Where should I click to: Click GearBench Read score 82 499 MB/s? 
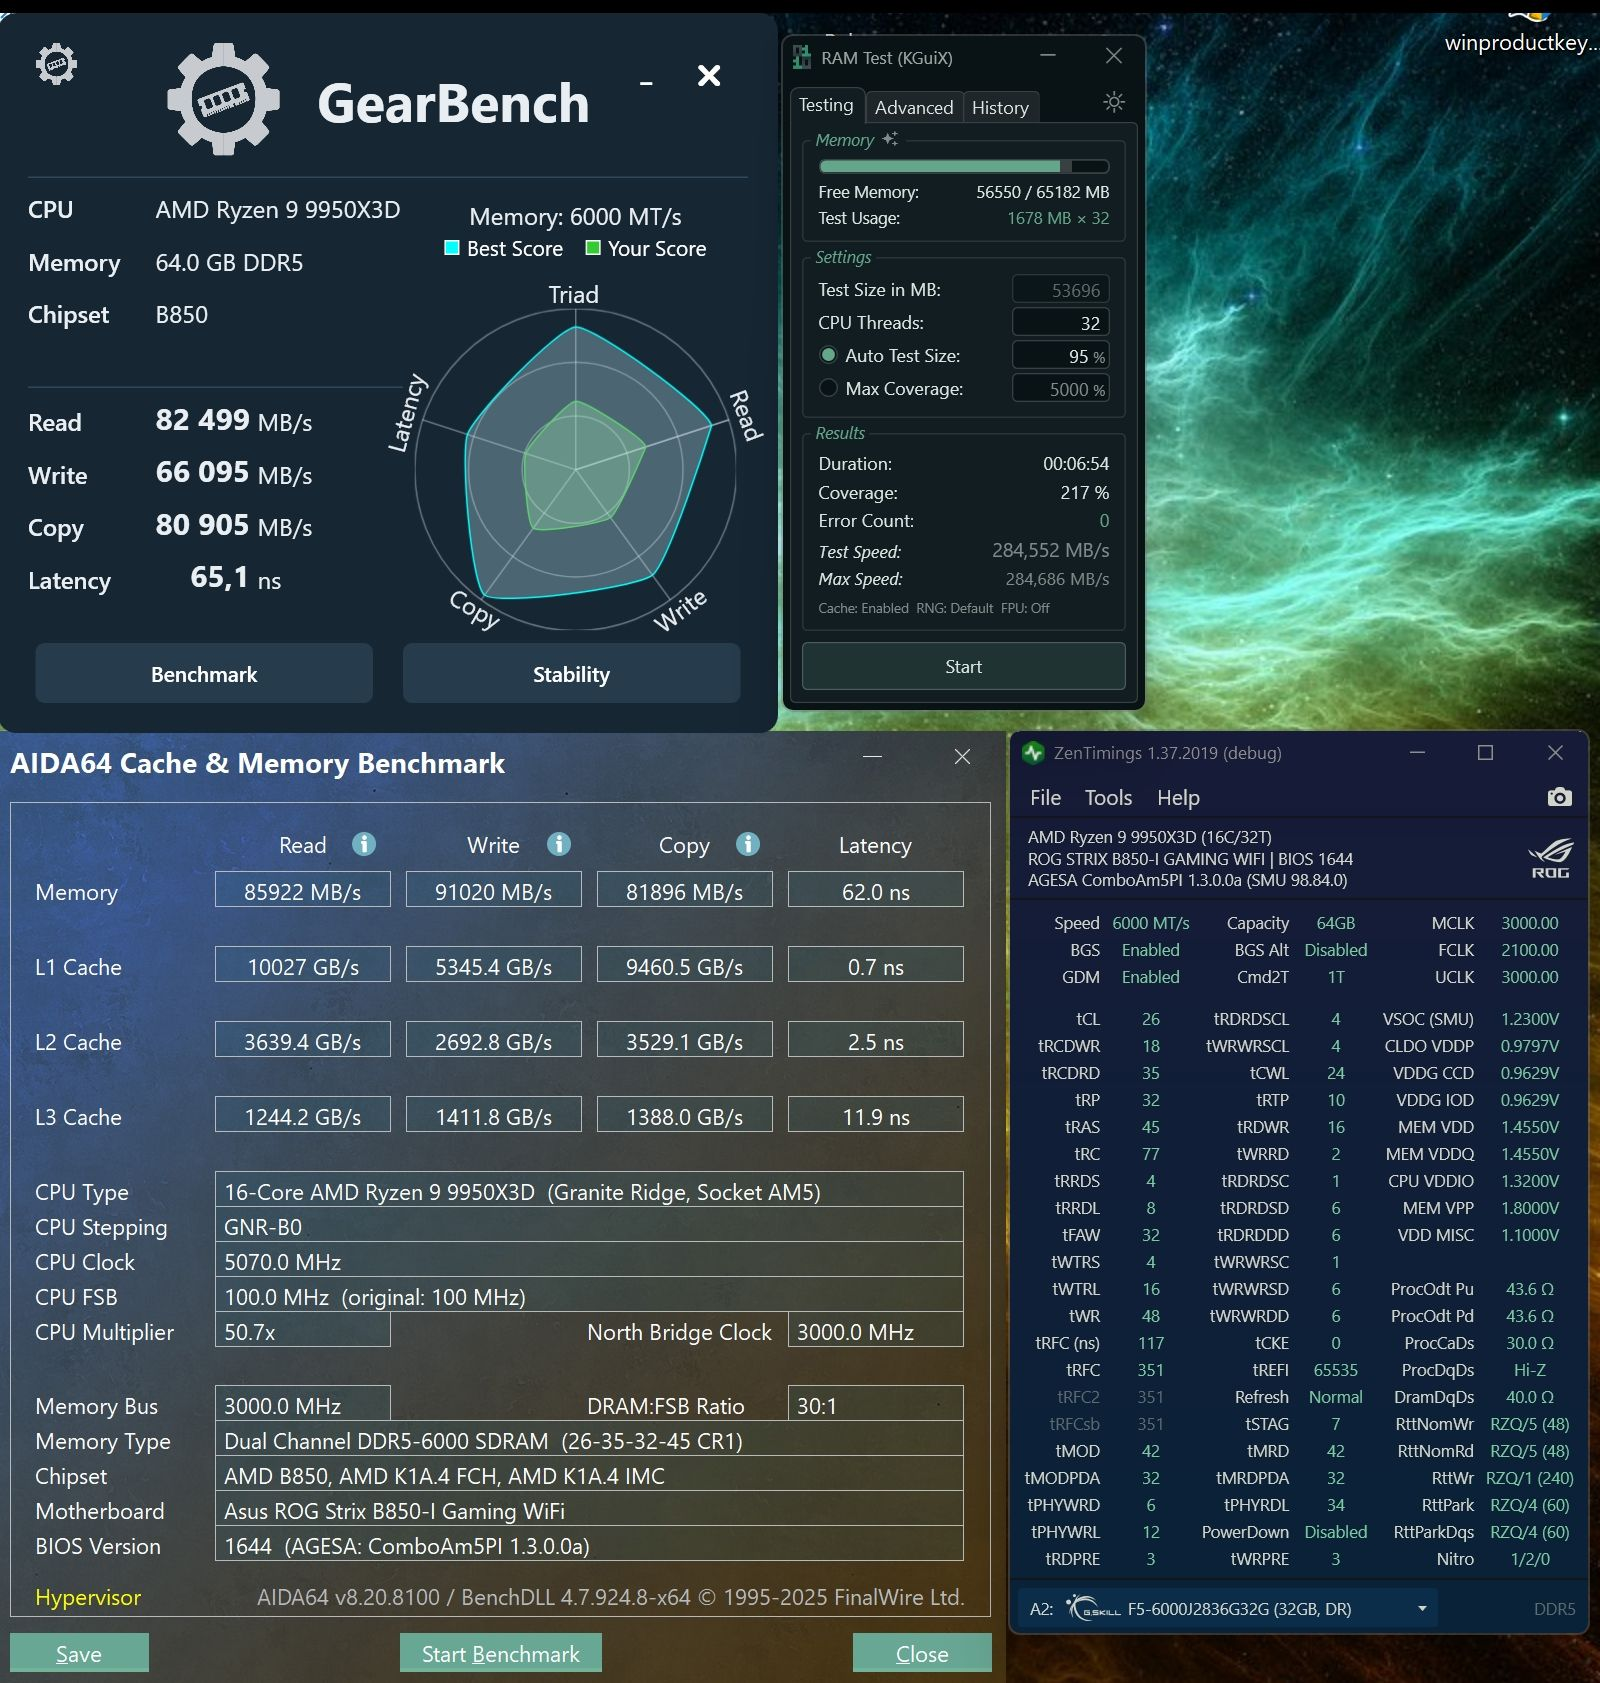tap(234, 420)
